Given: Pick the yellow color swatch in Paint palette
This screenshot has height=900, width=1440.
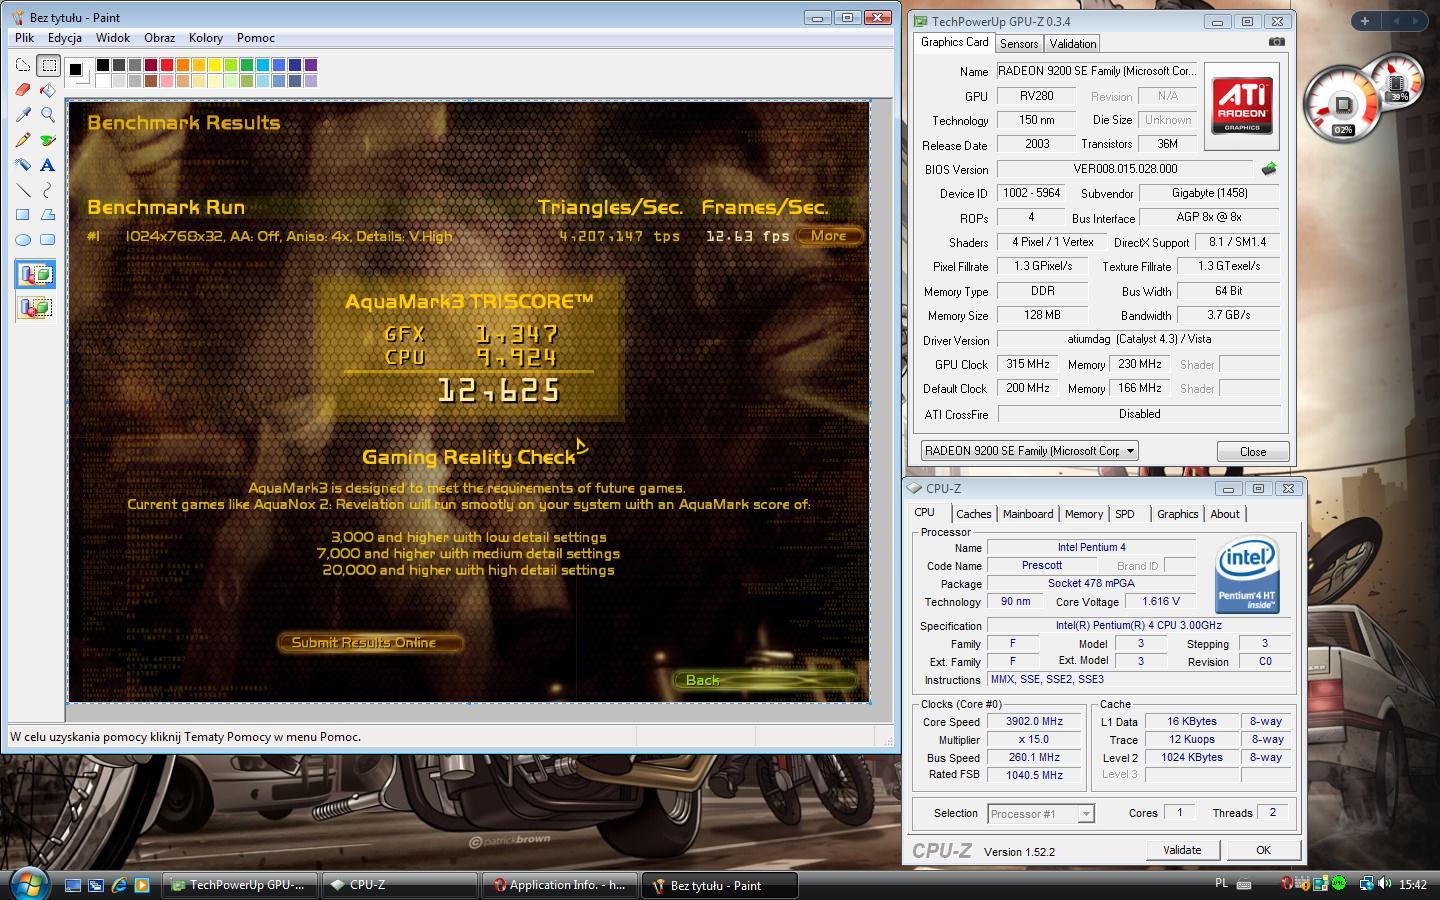Looking at the screenshot, I should (x=215, y=65).
